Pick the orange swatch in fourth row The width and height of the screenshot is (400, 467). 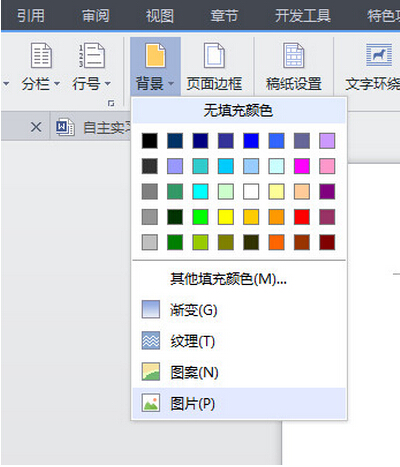pos(276,217)
